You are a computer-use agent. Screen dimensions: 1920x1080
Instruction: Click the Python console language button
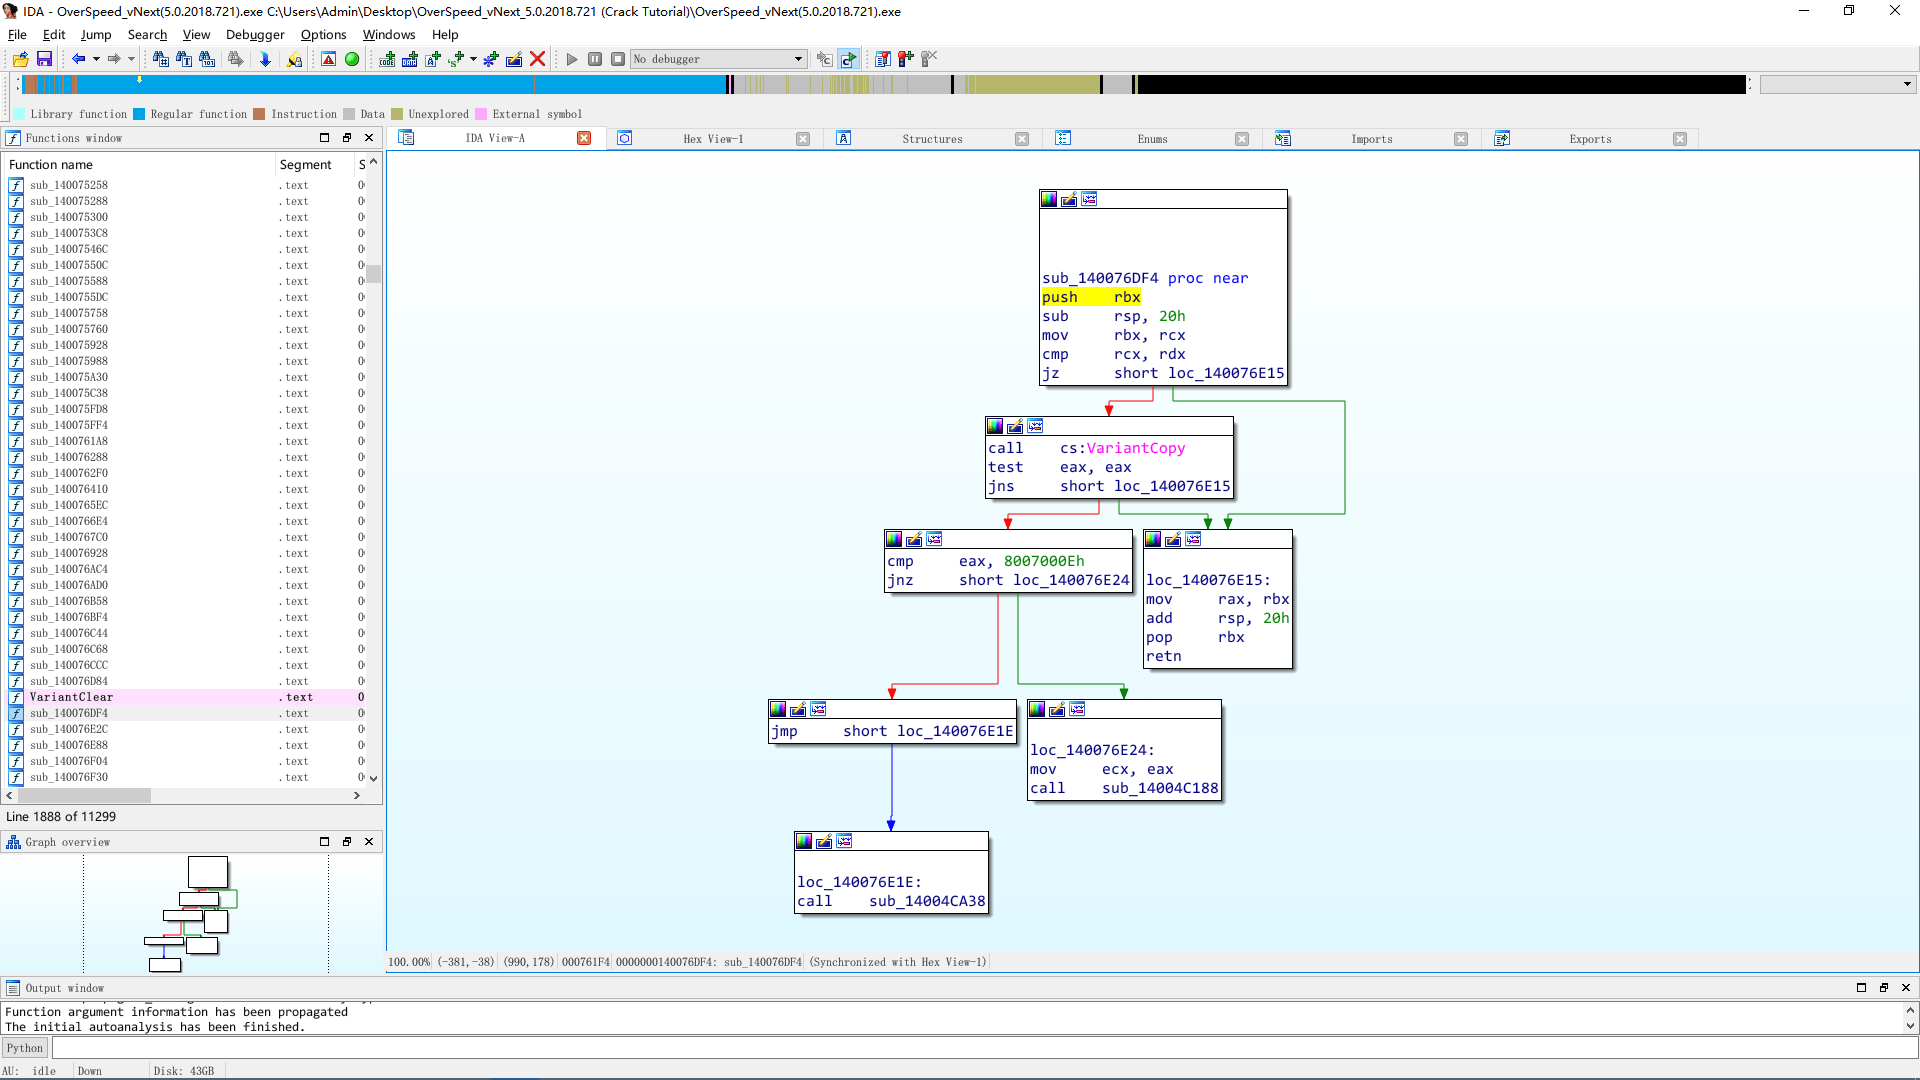(25, 1048)
